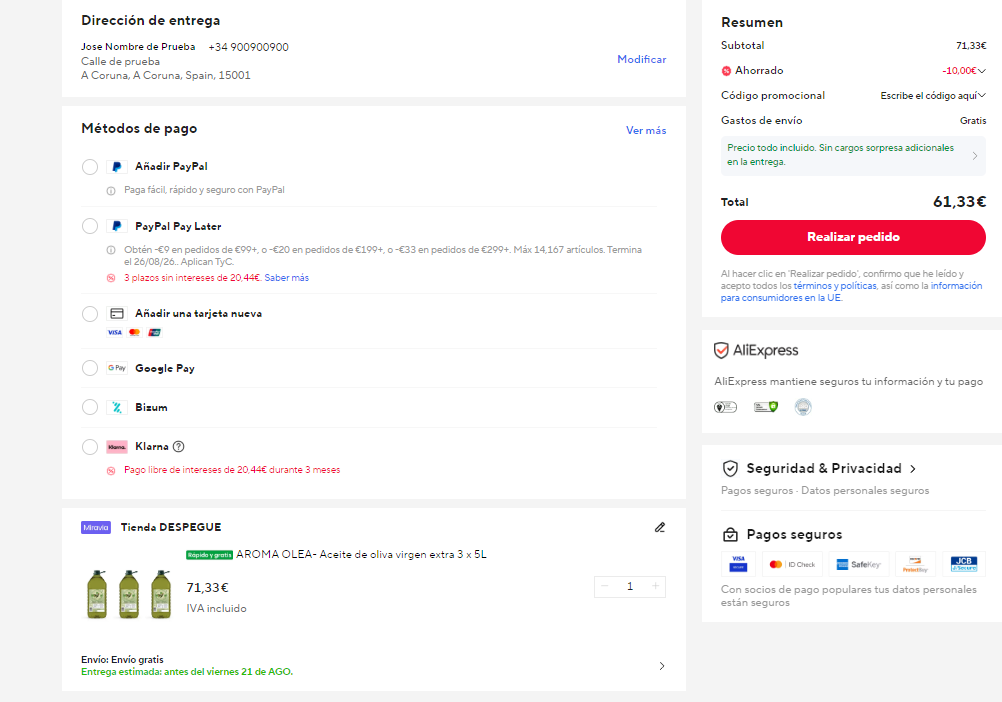
Task: Click Klarna interest-free payment text
Action: (232, 470)
